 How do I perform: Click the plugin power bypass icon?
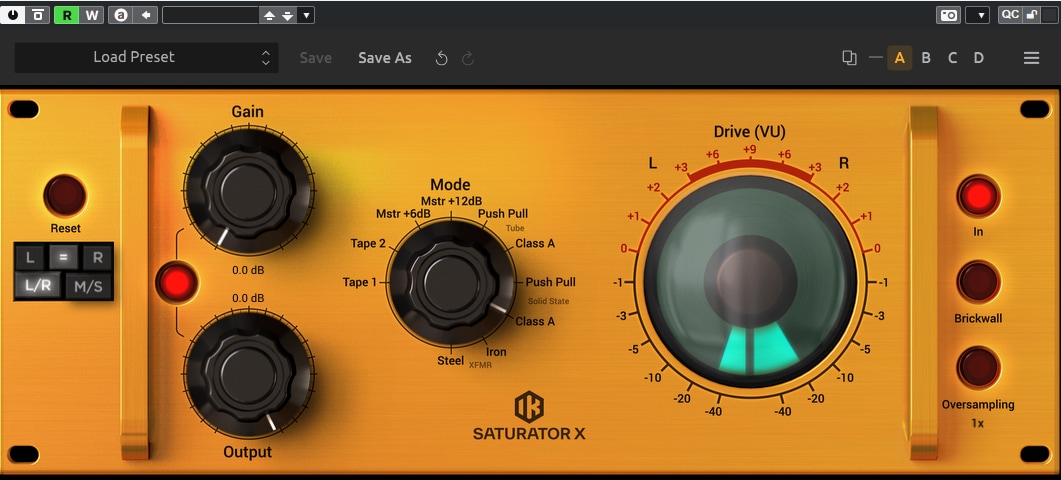click(x=13, y=14)
